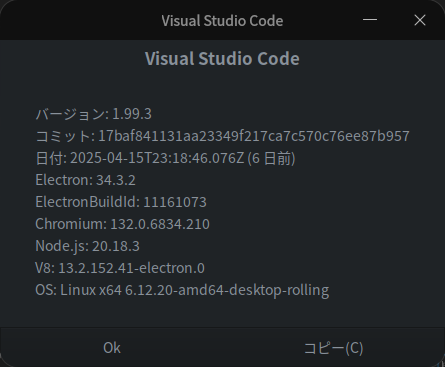Click the title bar Visual Studio Code text
The image size is (445, 367).
(x=222, y=21)
